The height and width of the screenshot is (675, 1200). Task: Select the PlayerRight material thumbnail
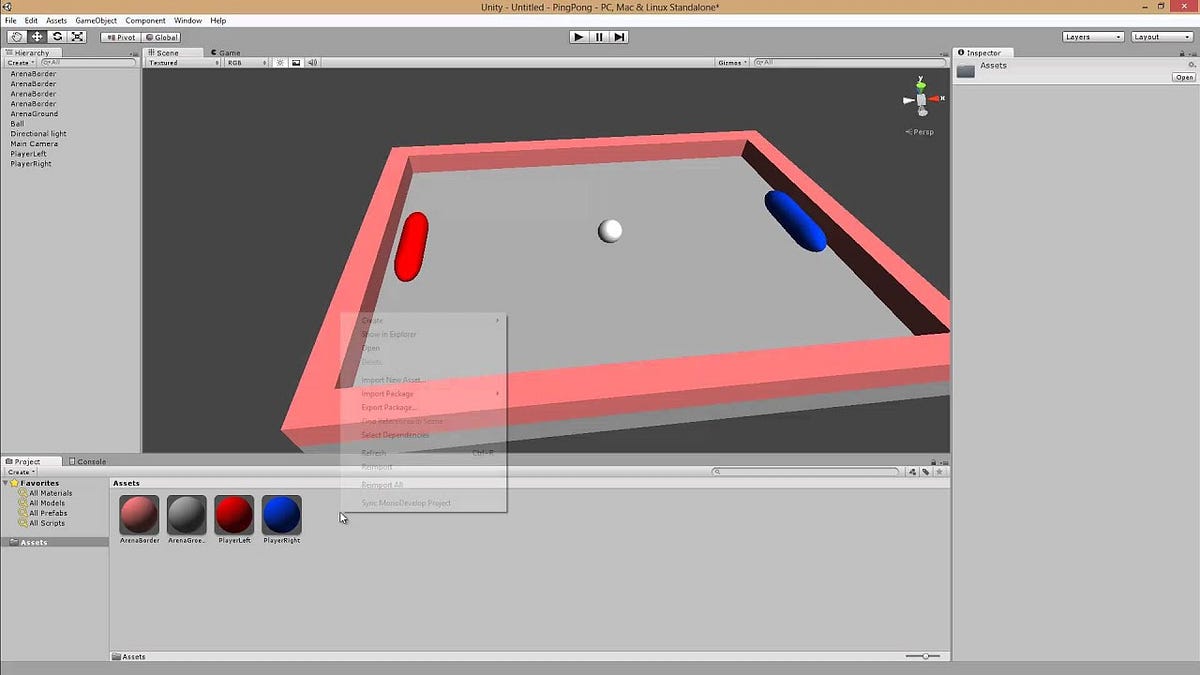pyautogui.click(x=281, y=516)
